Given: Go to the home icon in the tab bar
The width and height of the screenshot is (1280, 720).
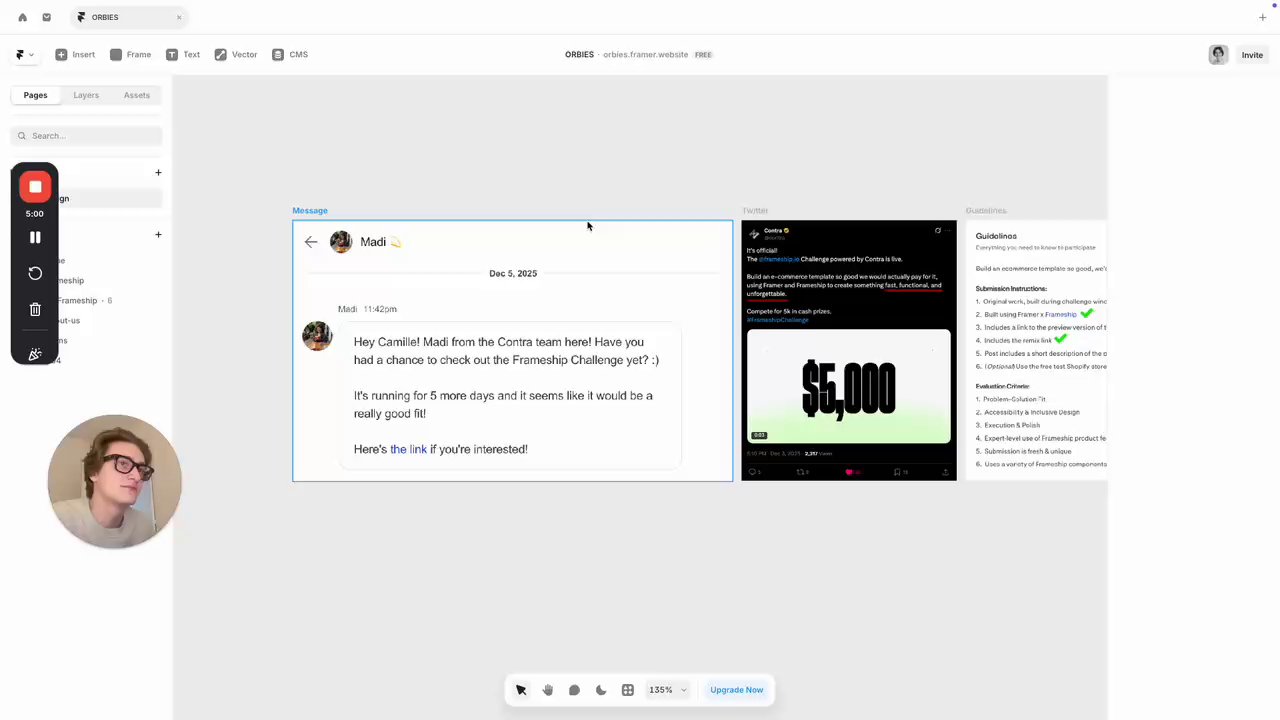Looking at the screenshot, I should click(x=23, y=17).
